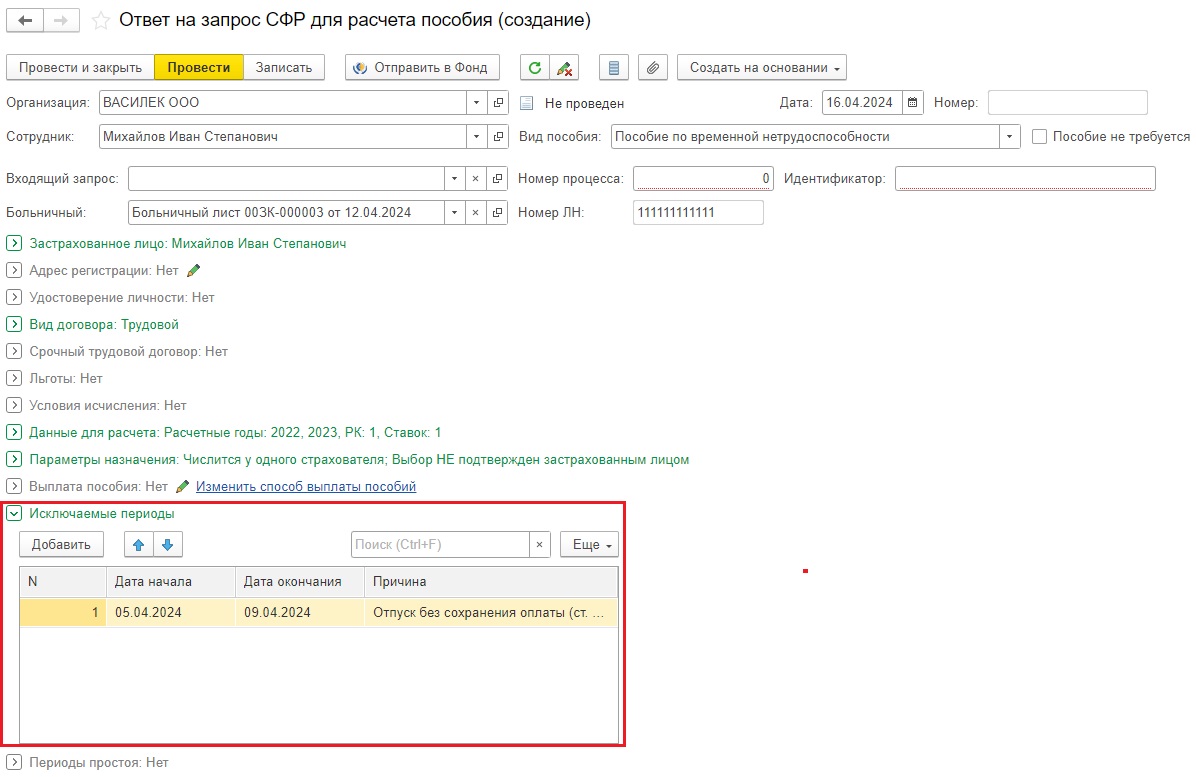Click the Записать button
Image resolution: width=1196 pixels, height=777 pixels.
(x=284, y=68)
